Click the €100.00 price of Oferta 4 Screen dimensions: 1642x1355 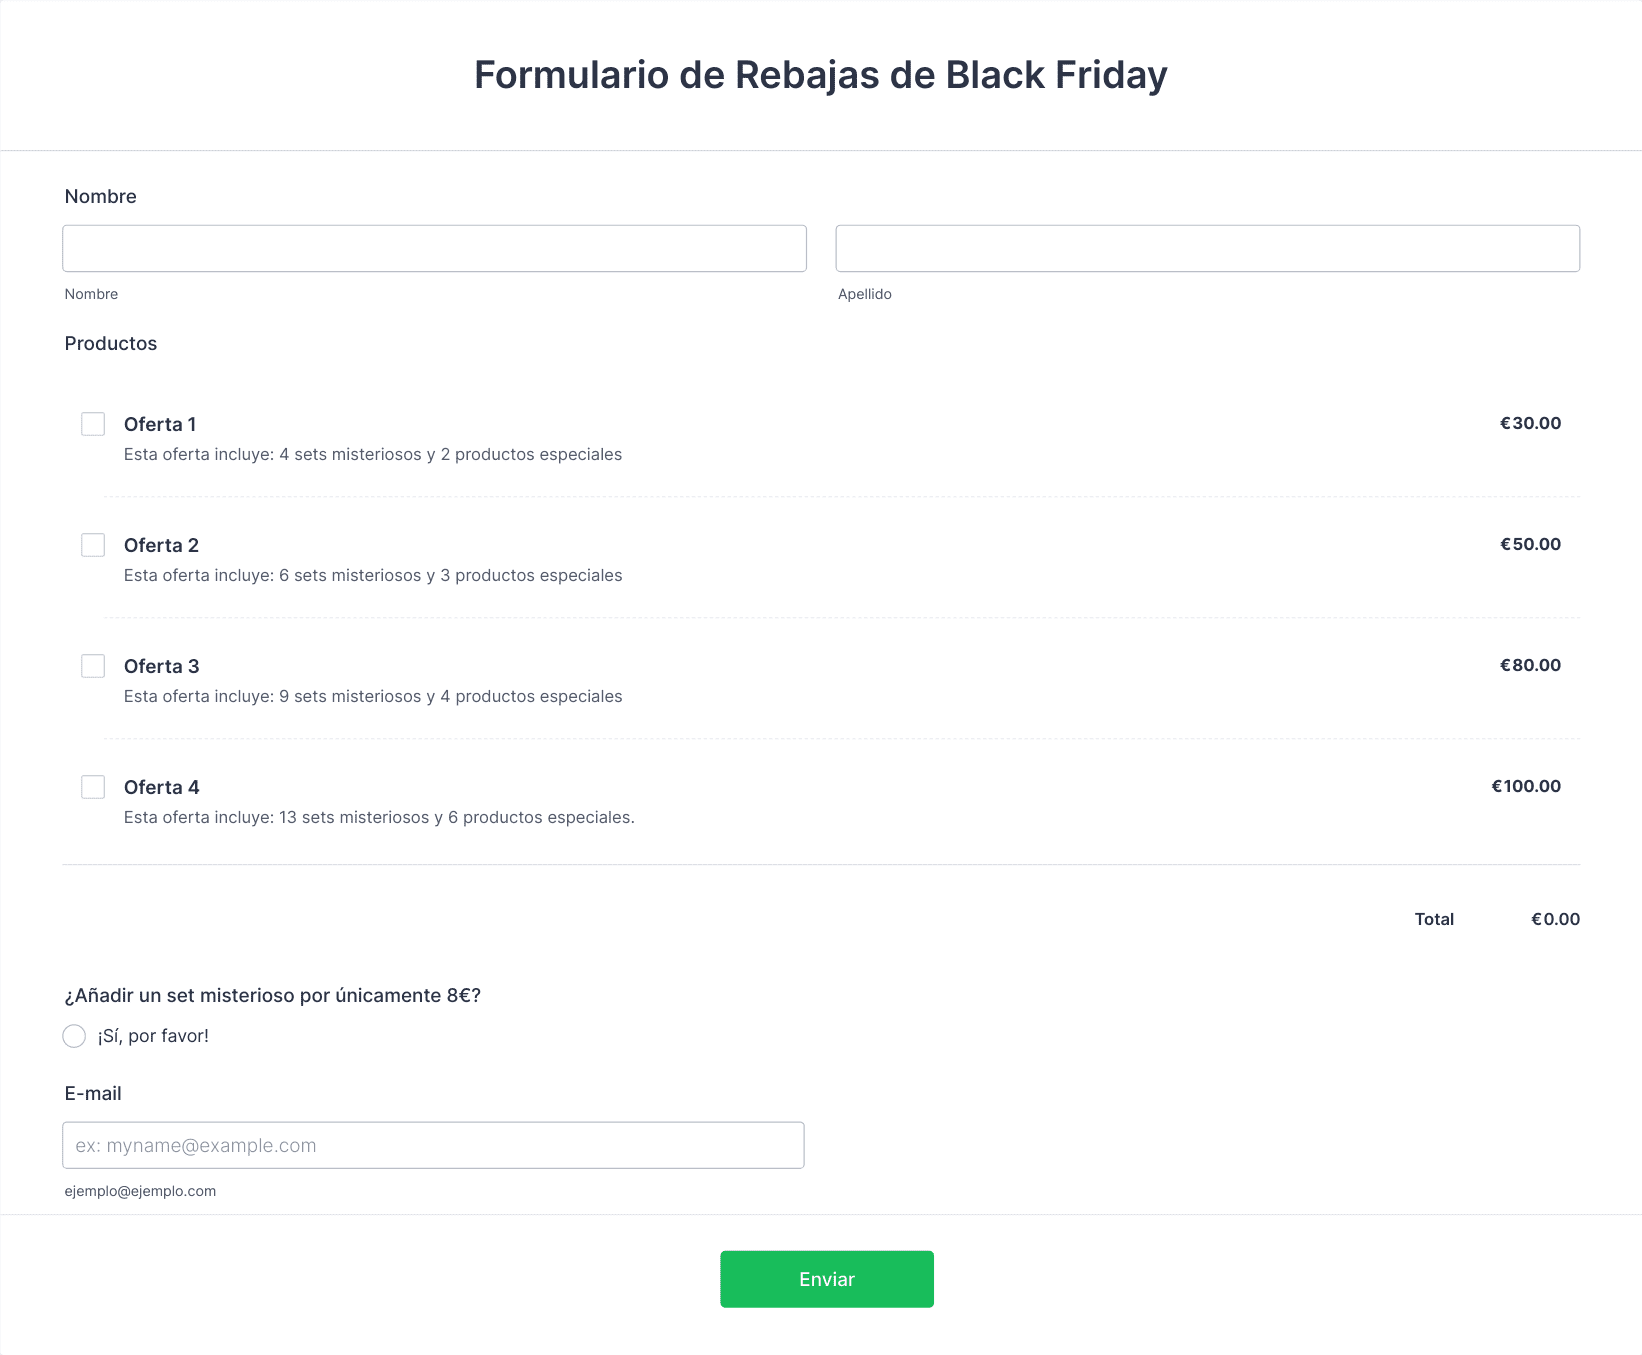1526,786
